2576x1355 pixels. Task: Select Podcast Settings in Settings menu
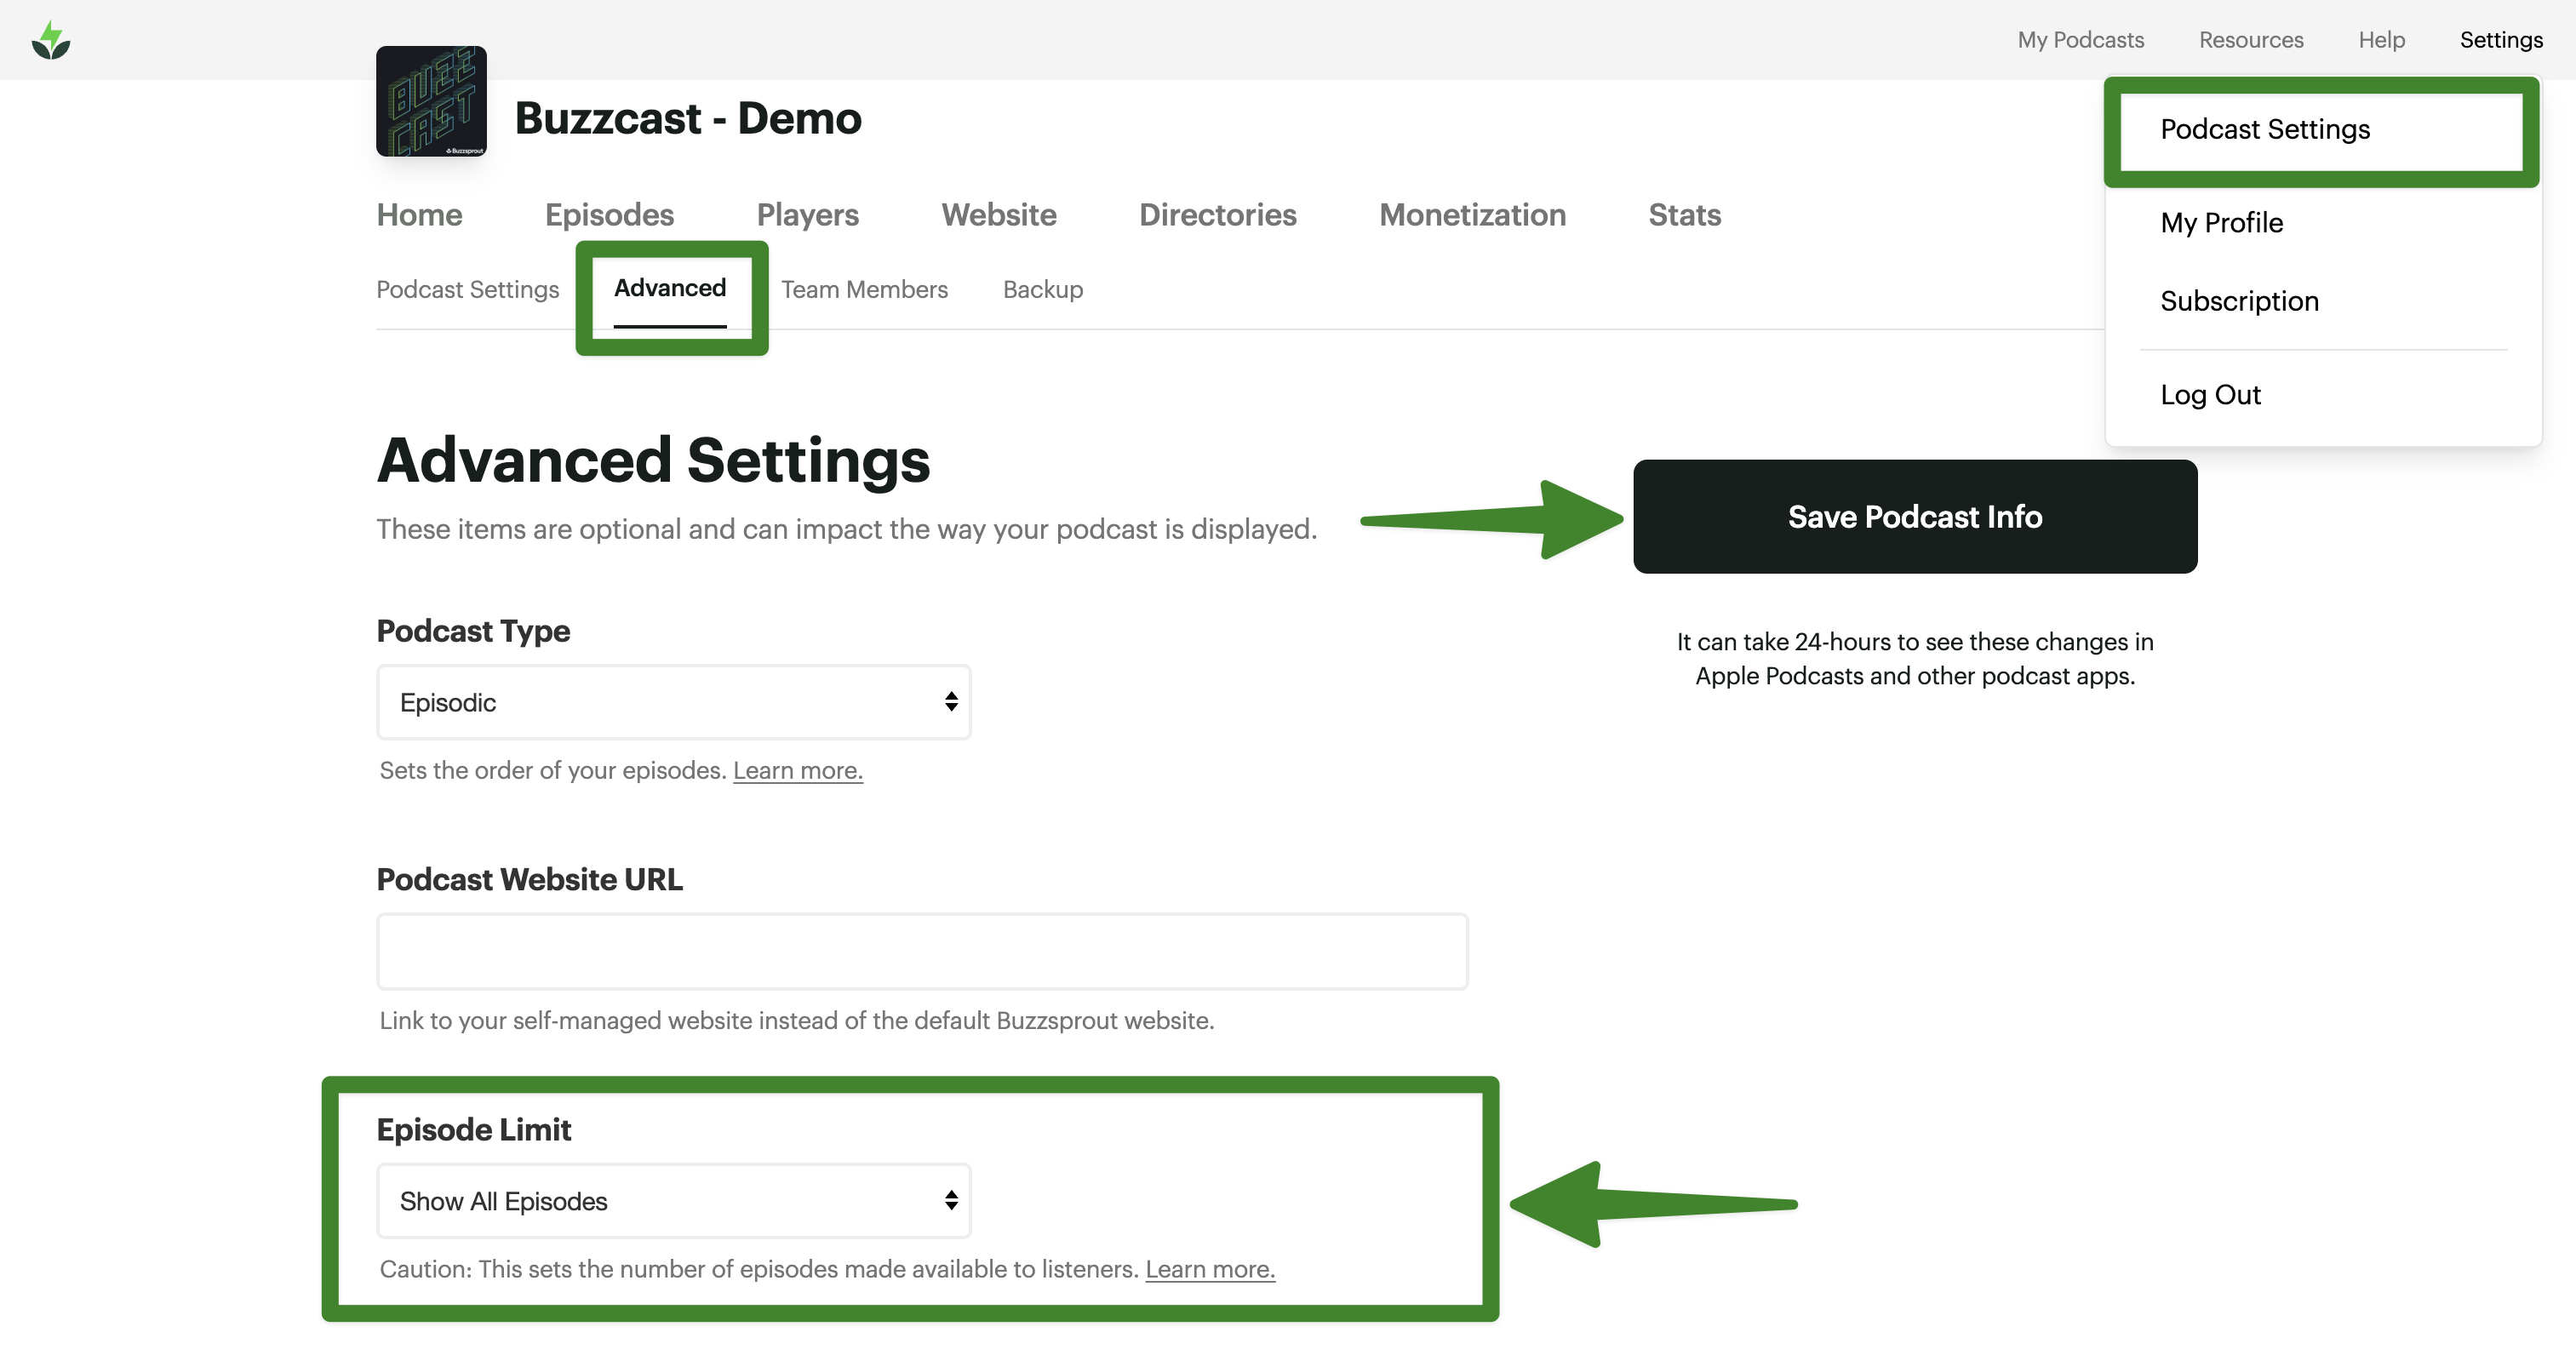(x=2264, y=130)
